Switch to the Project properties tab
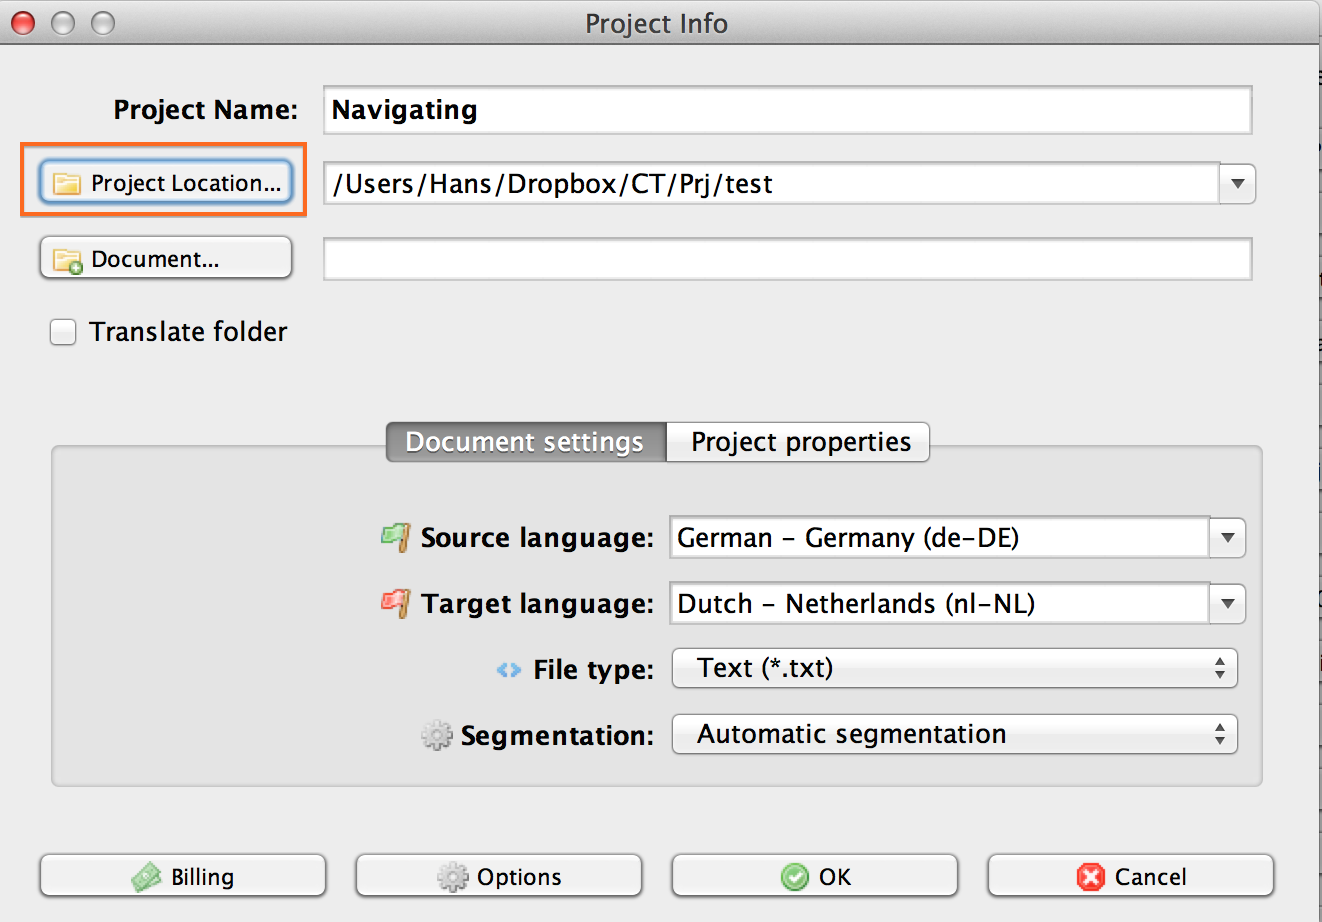This screenshot has width=1322, height=922. (800, 442)
